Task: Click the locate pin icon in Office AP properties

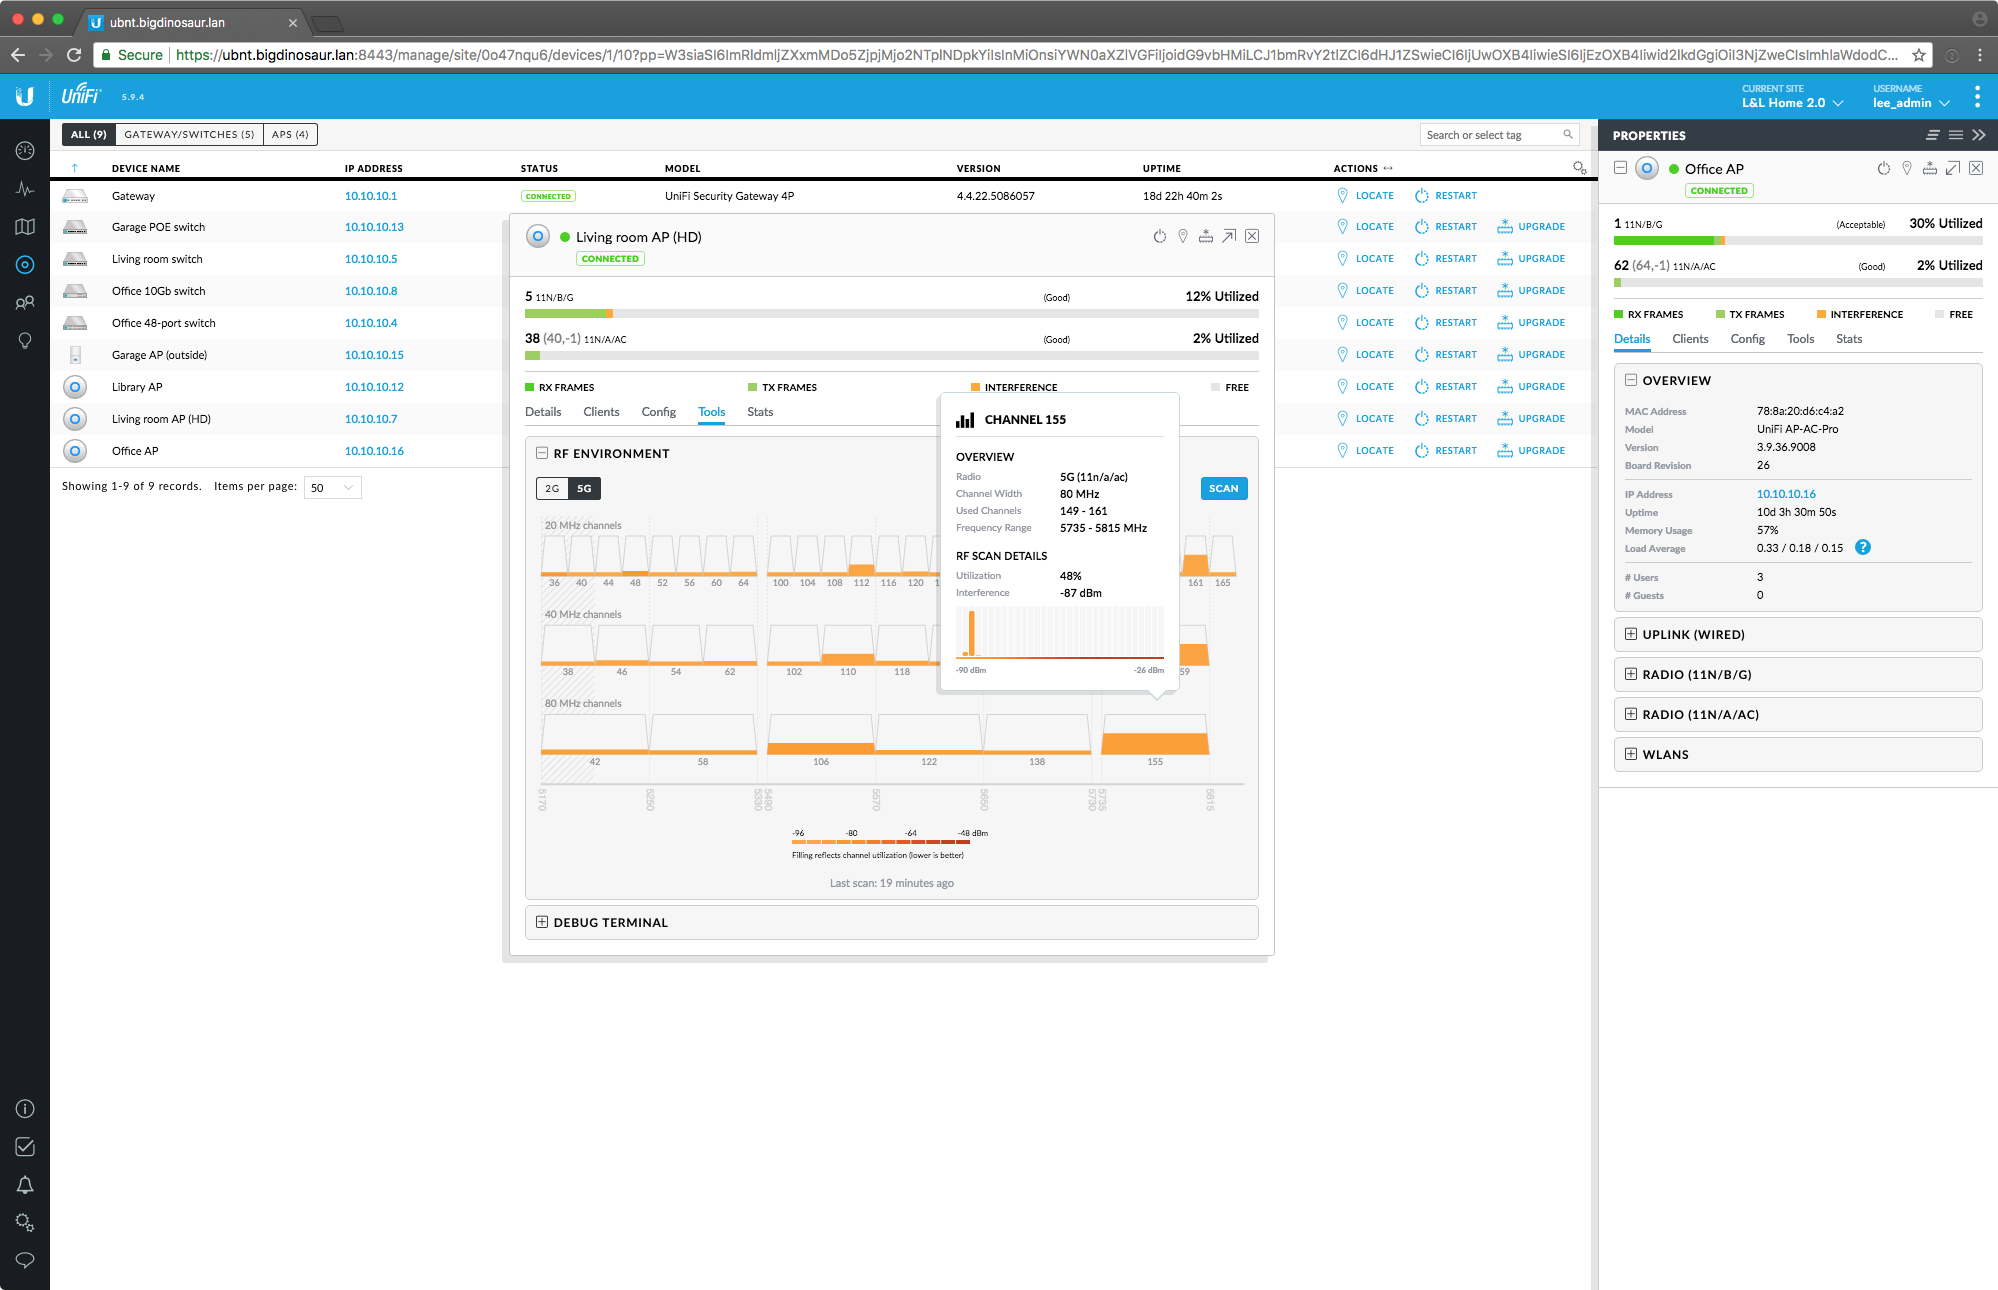Action: [1906, 168]
